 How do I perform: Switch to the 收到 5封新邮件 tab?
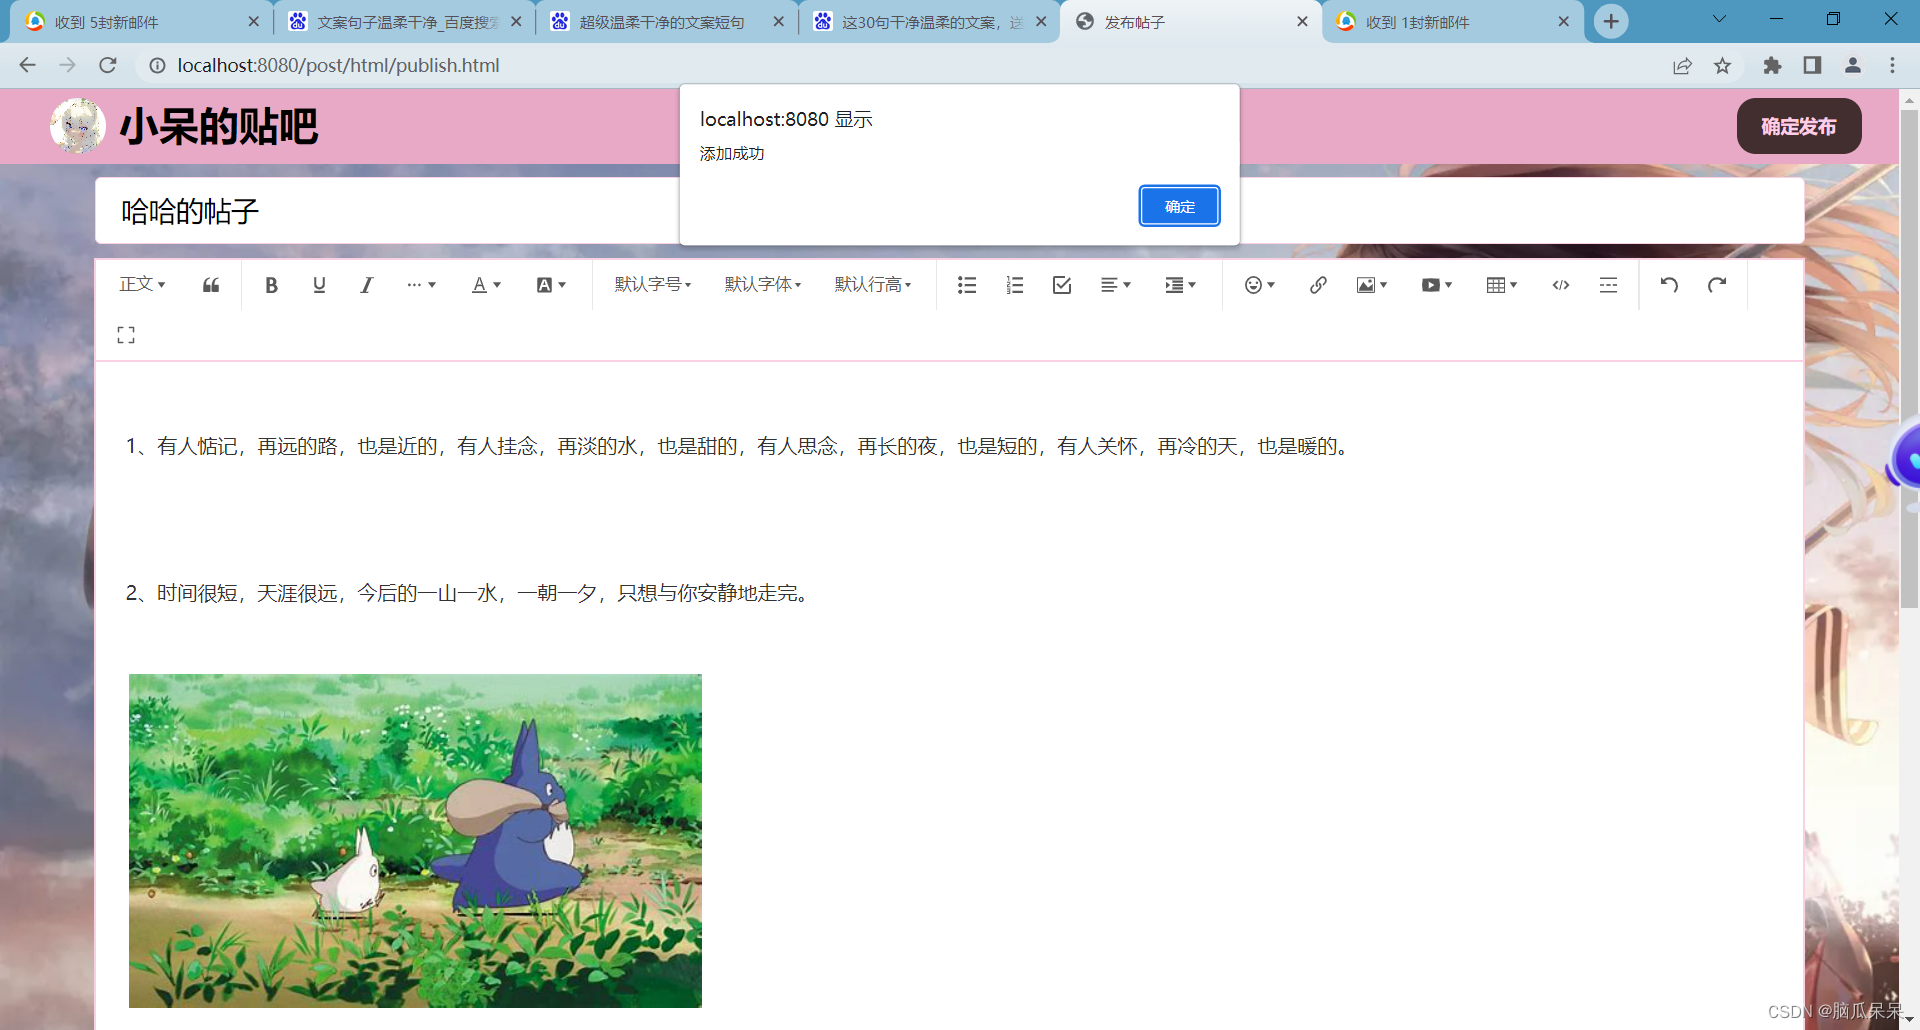click(140, 22)
